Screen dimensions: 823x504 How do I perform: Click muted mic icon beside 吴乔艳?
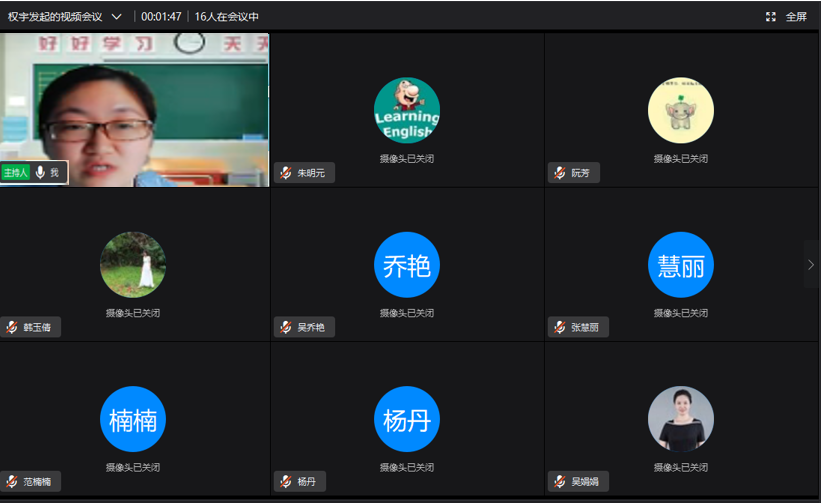pos(287,327)
